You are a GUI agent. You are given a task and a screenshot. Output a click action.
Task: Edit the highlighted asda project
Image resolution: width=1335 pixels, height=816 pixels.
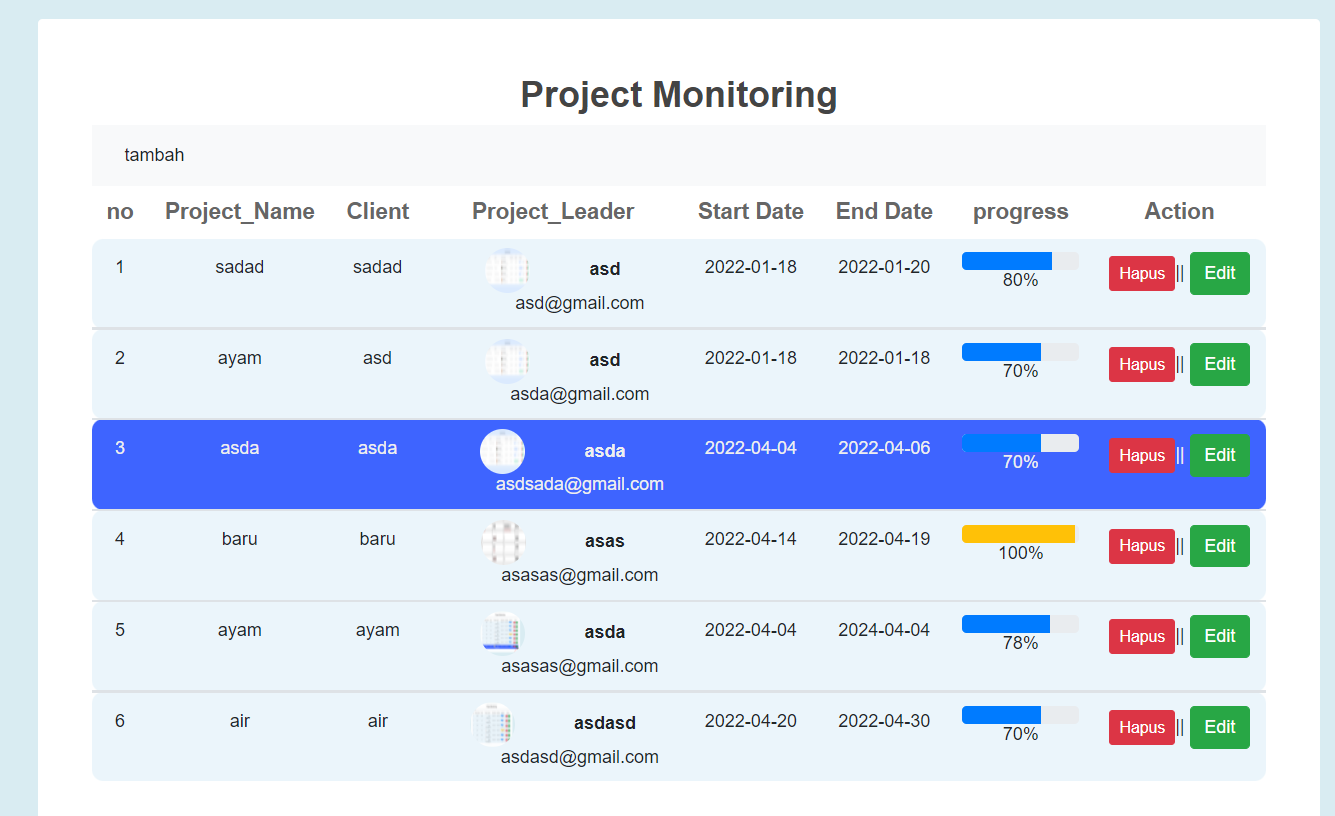click(x=1220, y=455)
